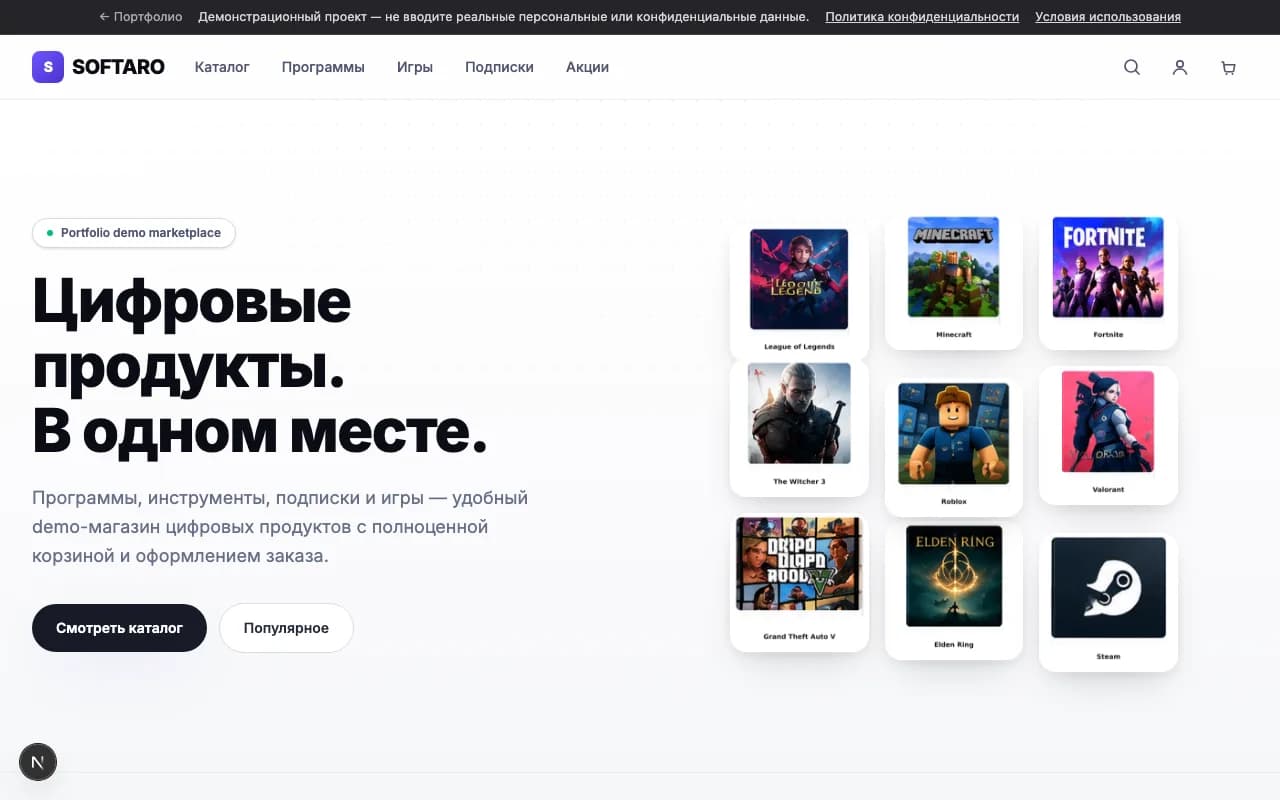The height and width of the screenshot is (800, 1280).
Task: Open the Условия использования link
Action: tap(1108, 17)
